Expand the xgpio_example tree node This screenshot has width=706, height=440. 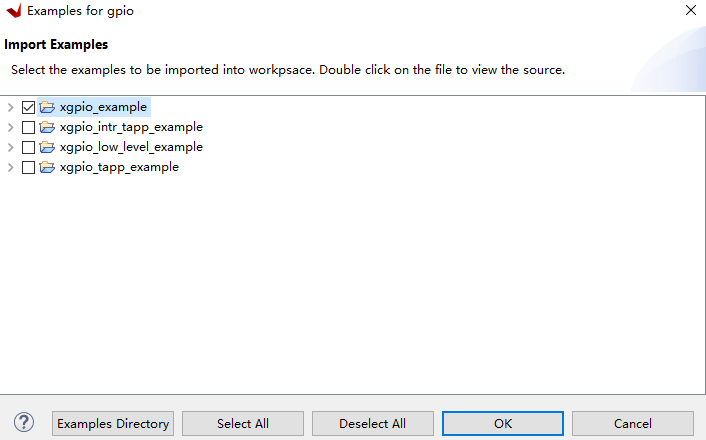tap(11, 107)
